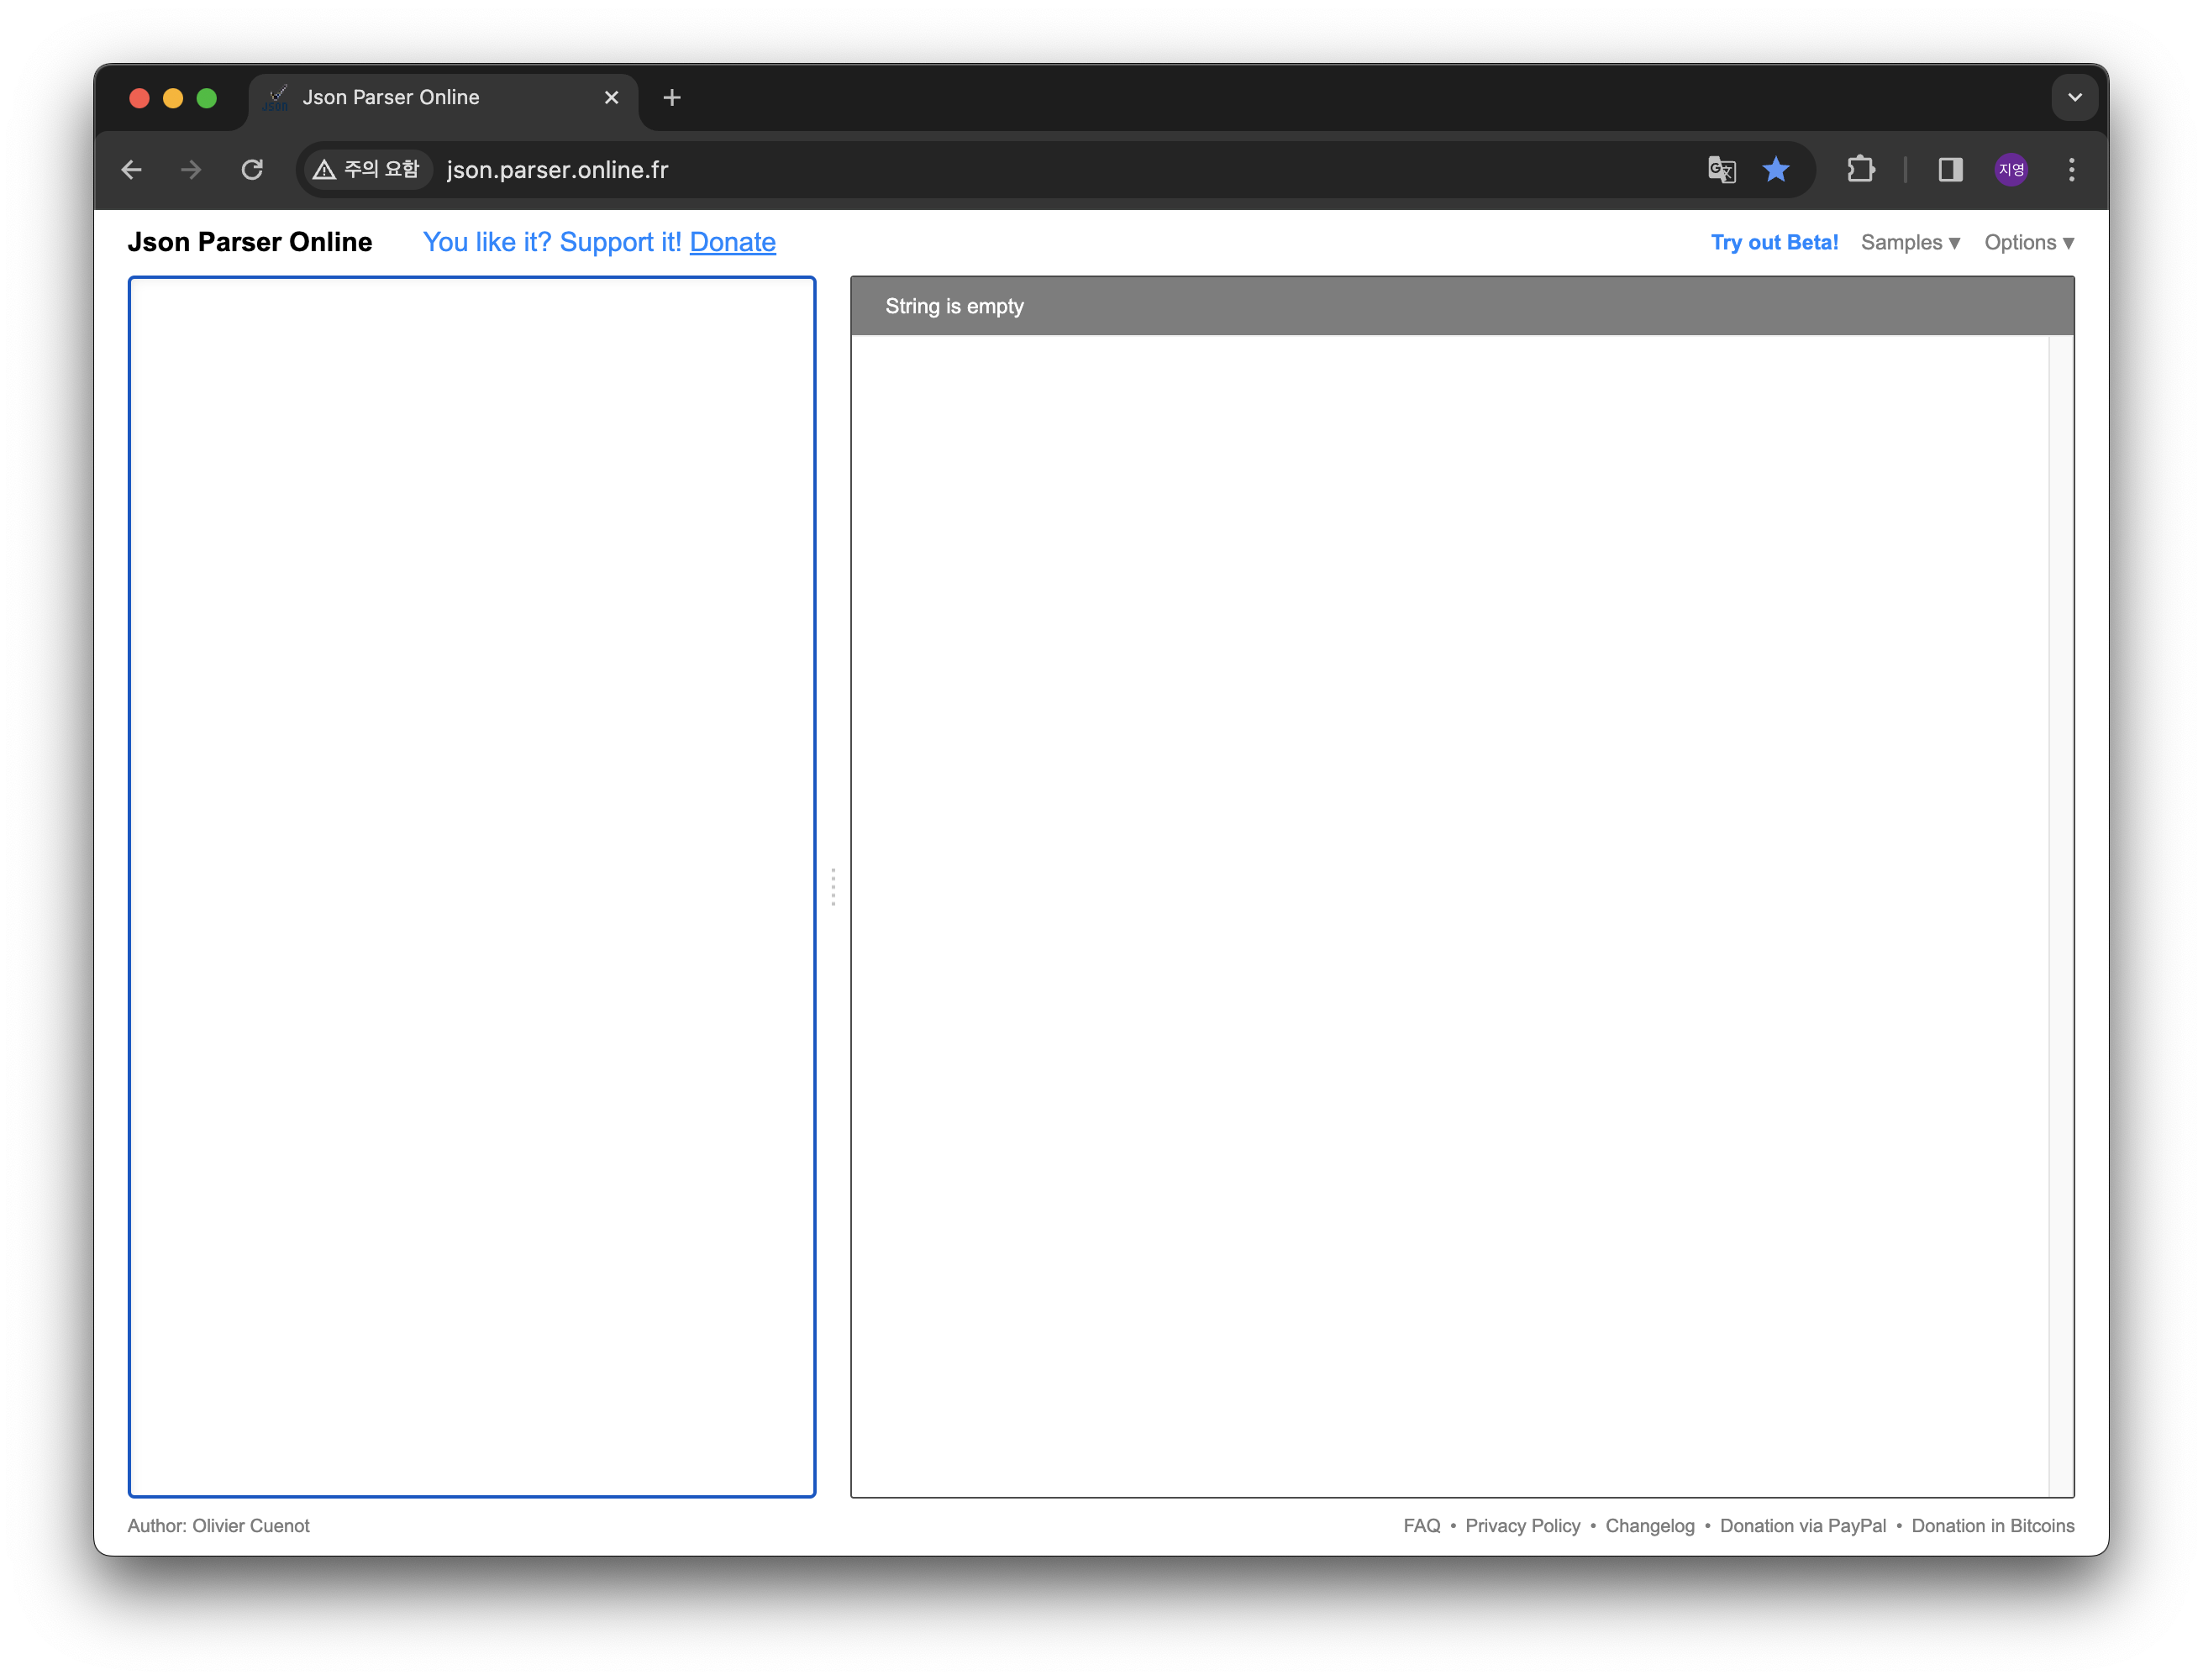The height and width of the screenshot is (1680, 2203).
Task: Open the Google Translate icon
Action: click(1721, 170)
